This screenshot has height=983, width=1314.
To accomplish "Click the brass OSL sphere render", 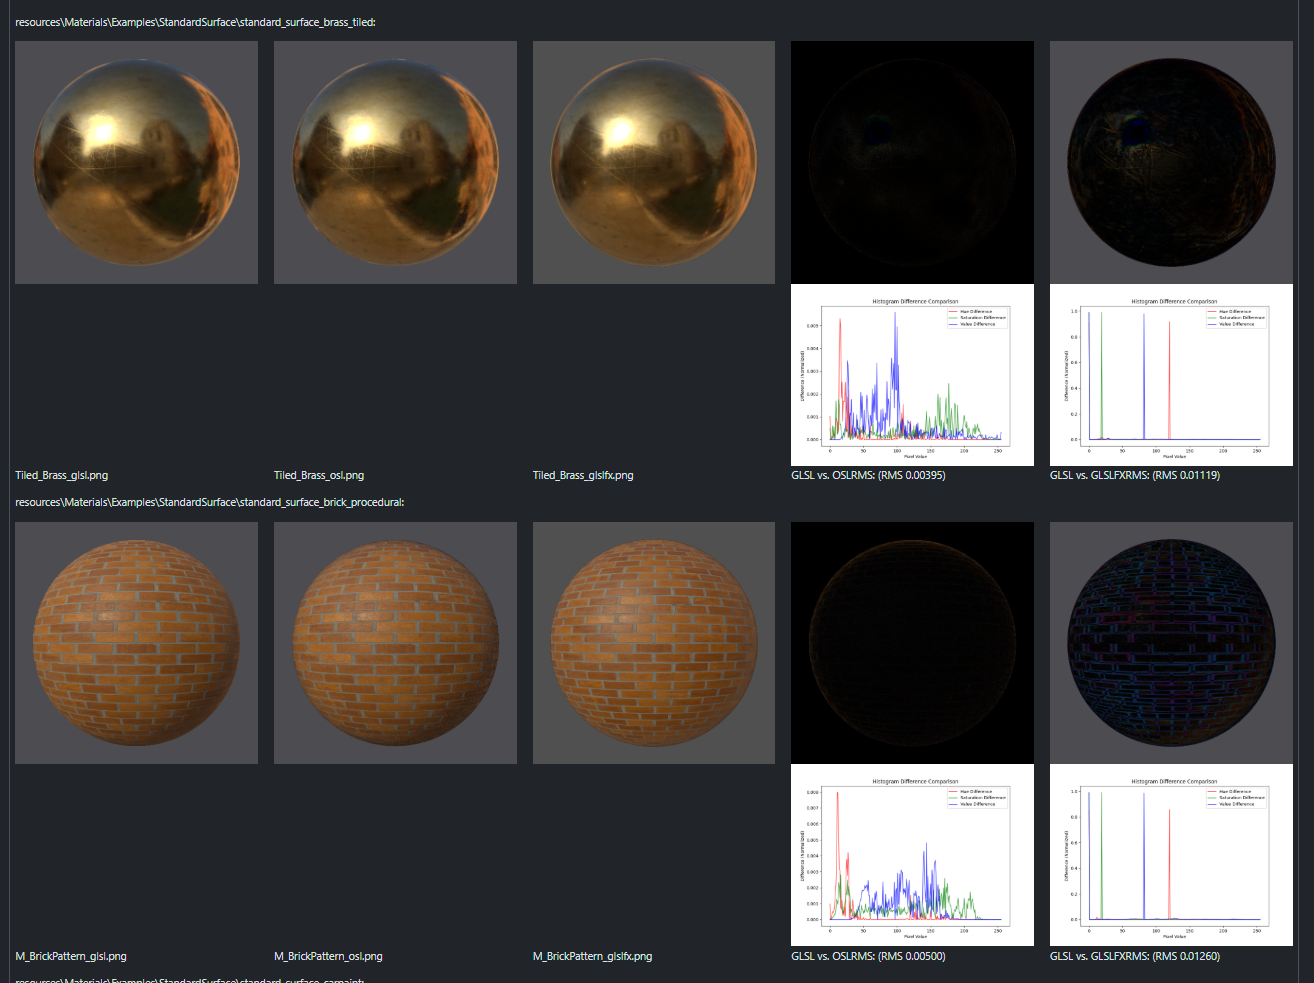I will point(394,162).
